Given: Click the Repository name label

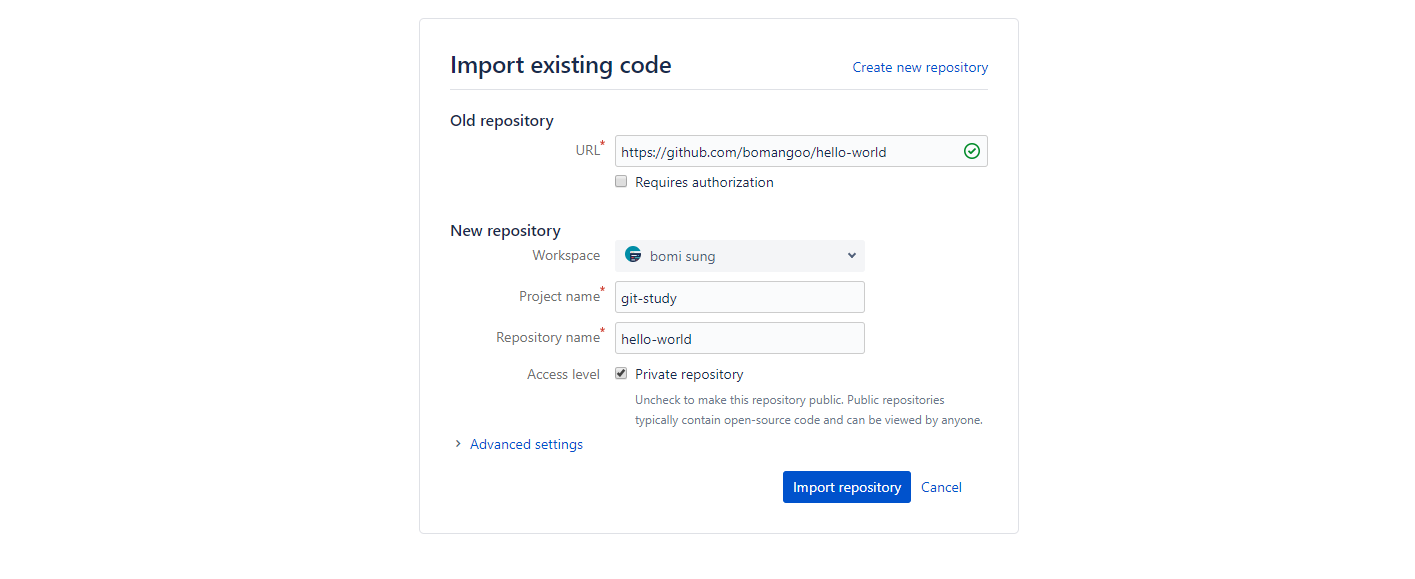Looking at the screenshot, I should pyautogui.click(x=548, y=337).
